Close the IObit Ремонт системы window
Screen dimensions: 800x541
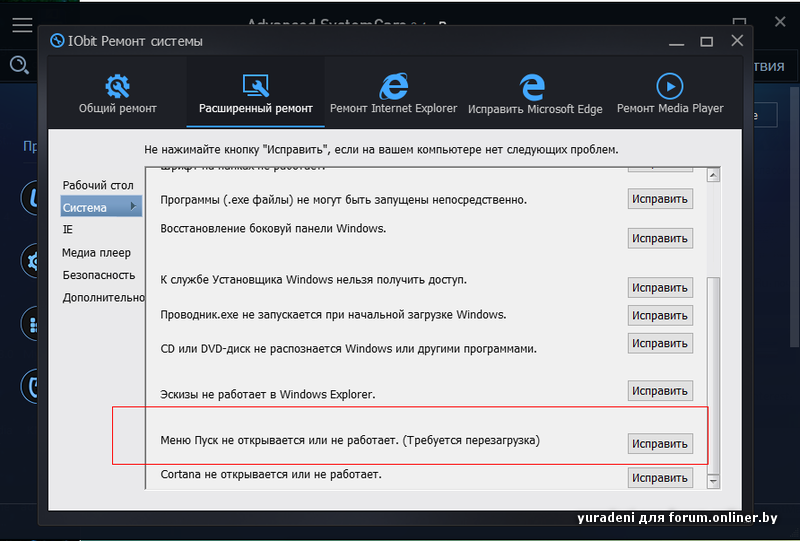click(737, 40)
